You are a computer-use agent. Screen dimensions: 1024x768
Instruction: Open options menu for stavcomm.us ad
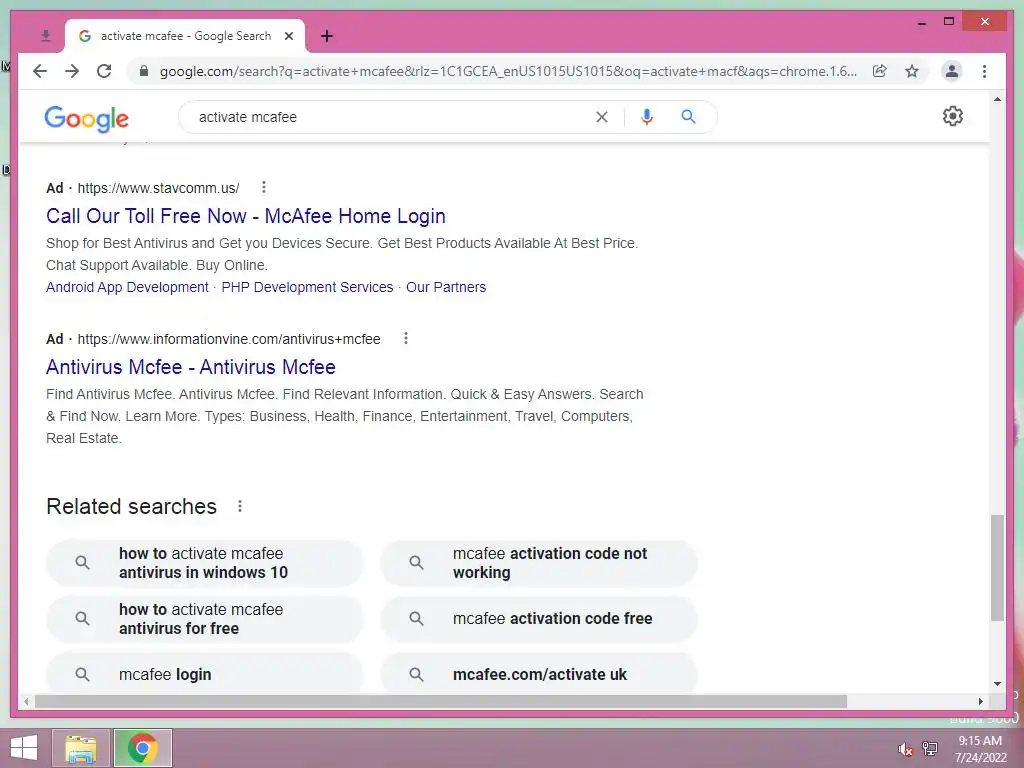click(x=264, y=187)
